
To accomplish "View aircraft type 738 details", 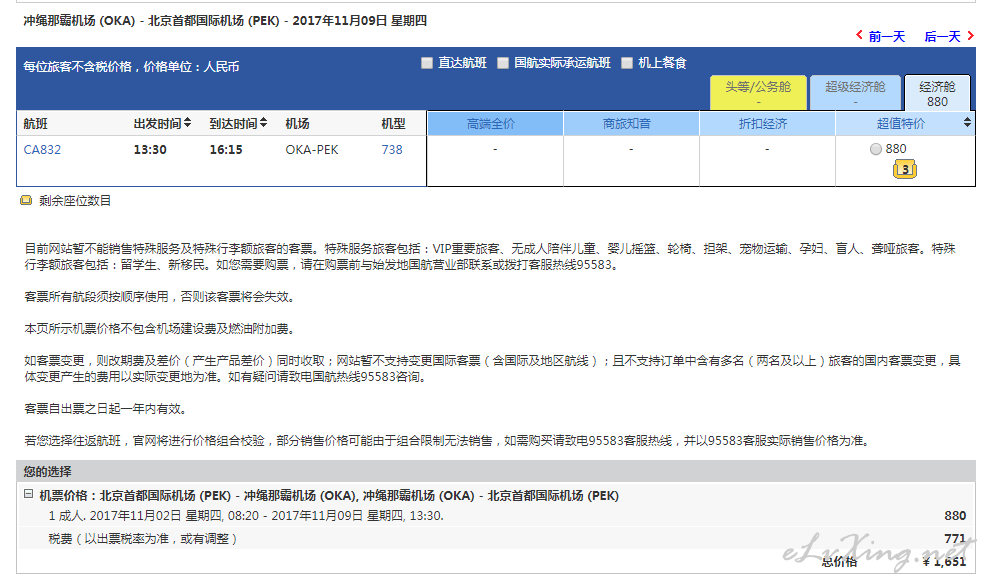I will [x=392, y=150].
